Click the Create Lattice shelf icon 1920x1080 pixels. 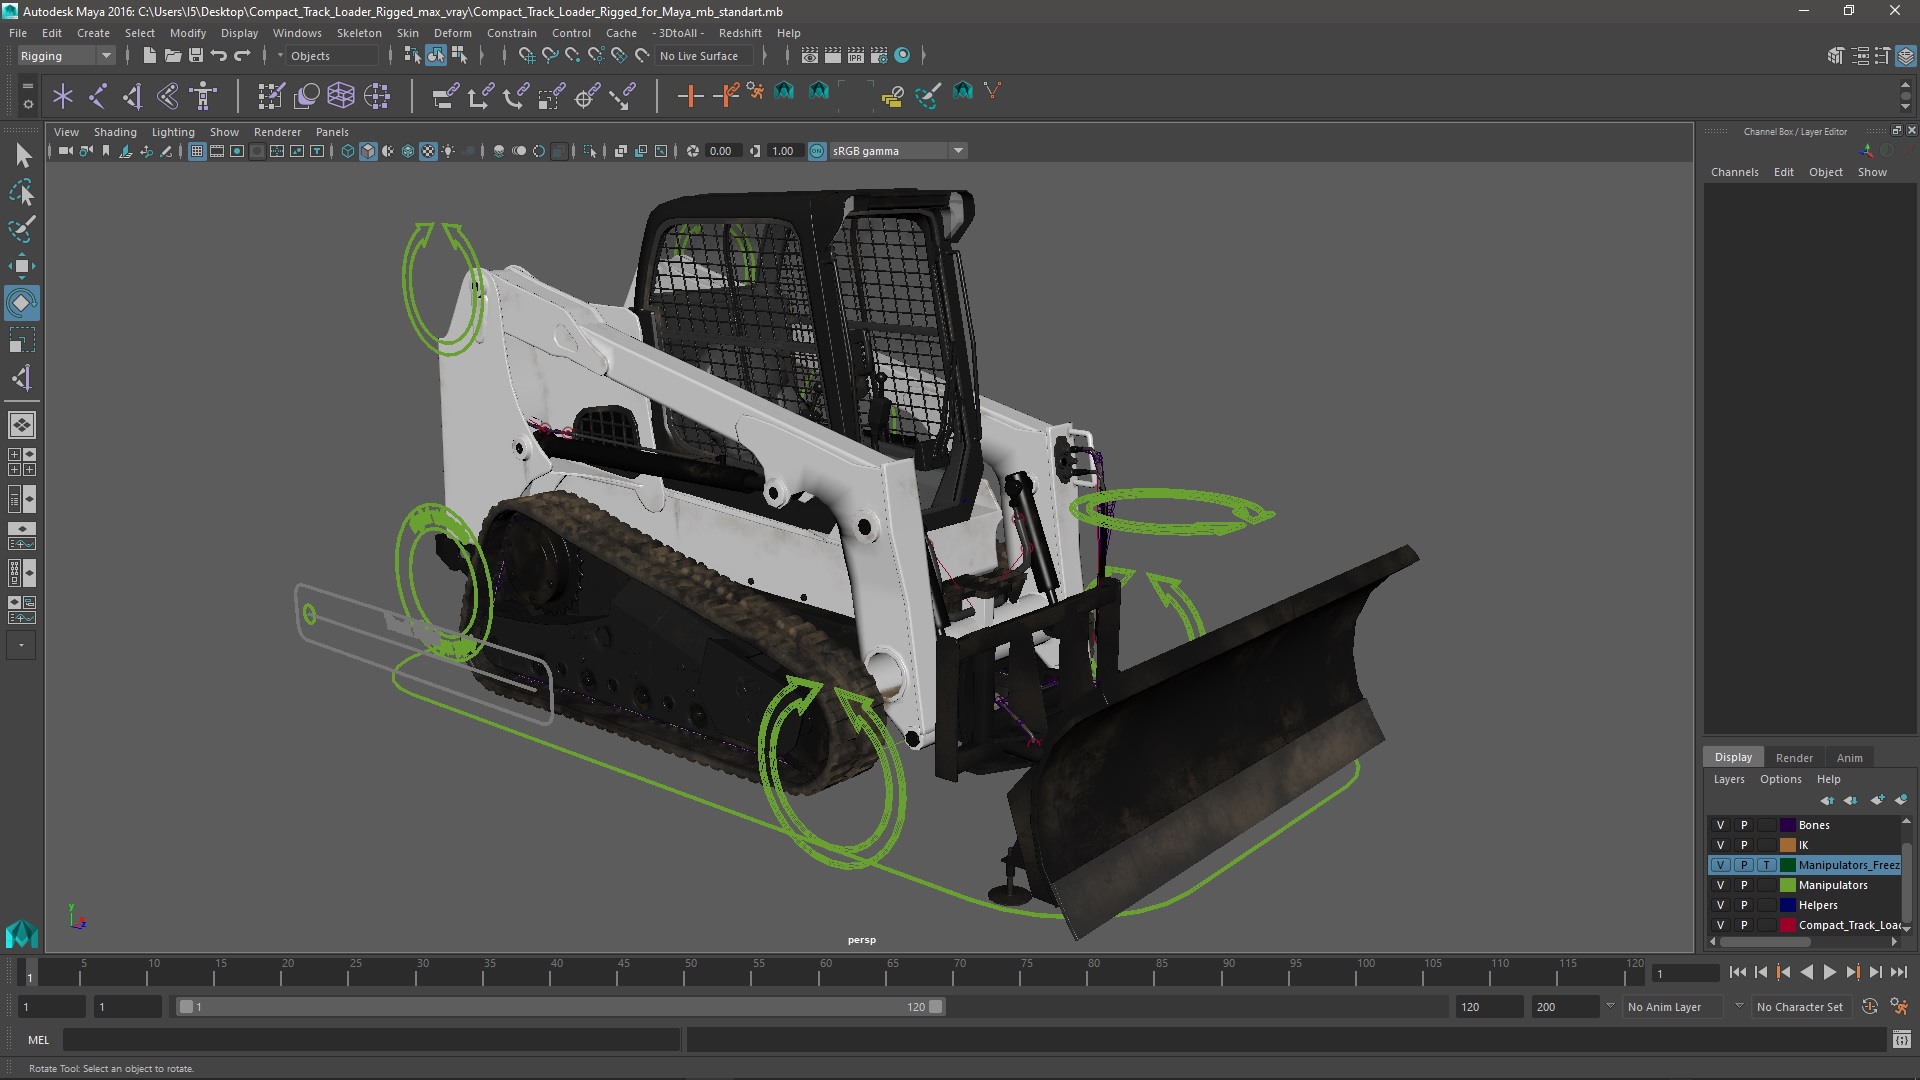tap(341, 96)
